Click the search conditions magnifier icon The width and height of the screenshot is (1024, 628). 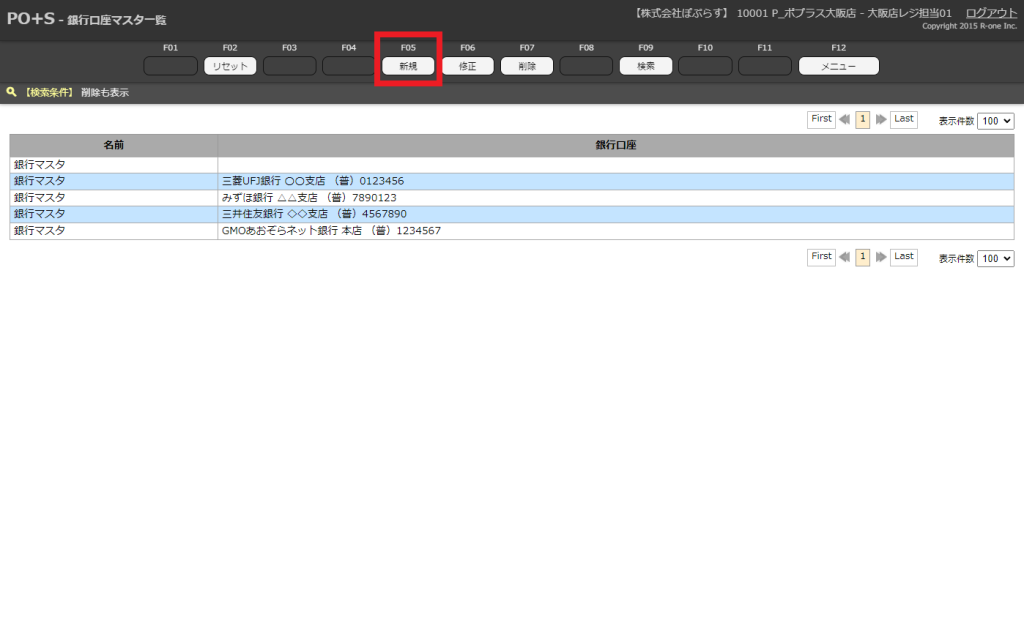[12, 92]
